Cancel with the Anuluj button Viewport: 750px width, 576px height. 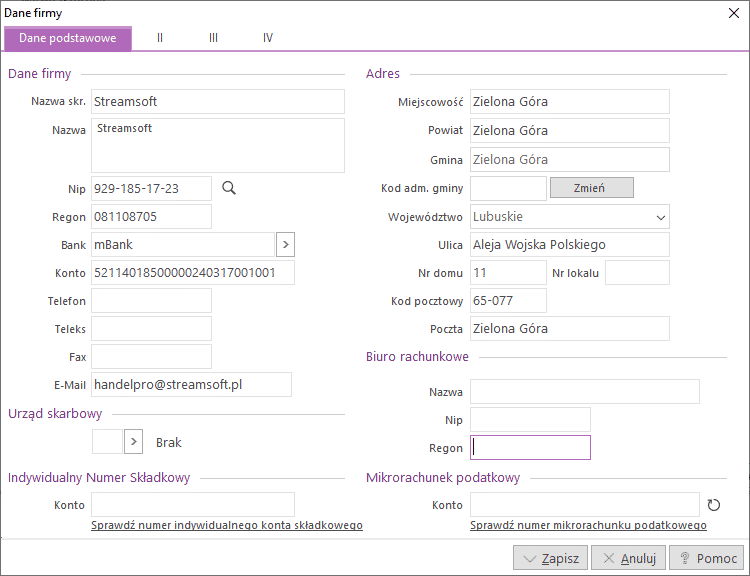(629, 558)
